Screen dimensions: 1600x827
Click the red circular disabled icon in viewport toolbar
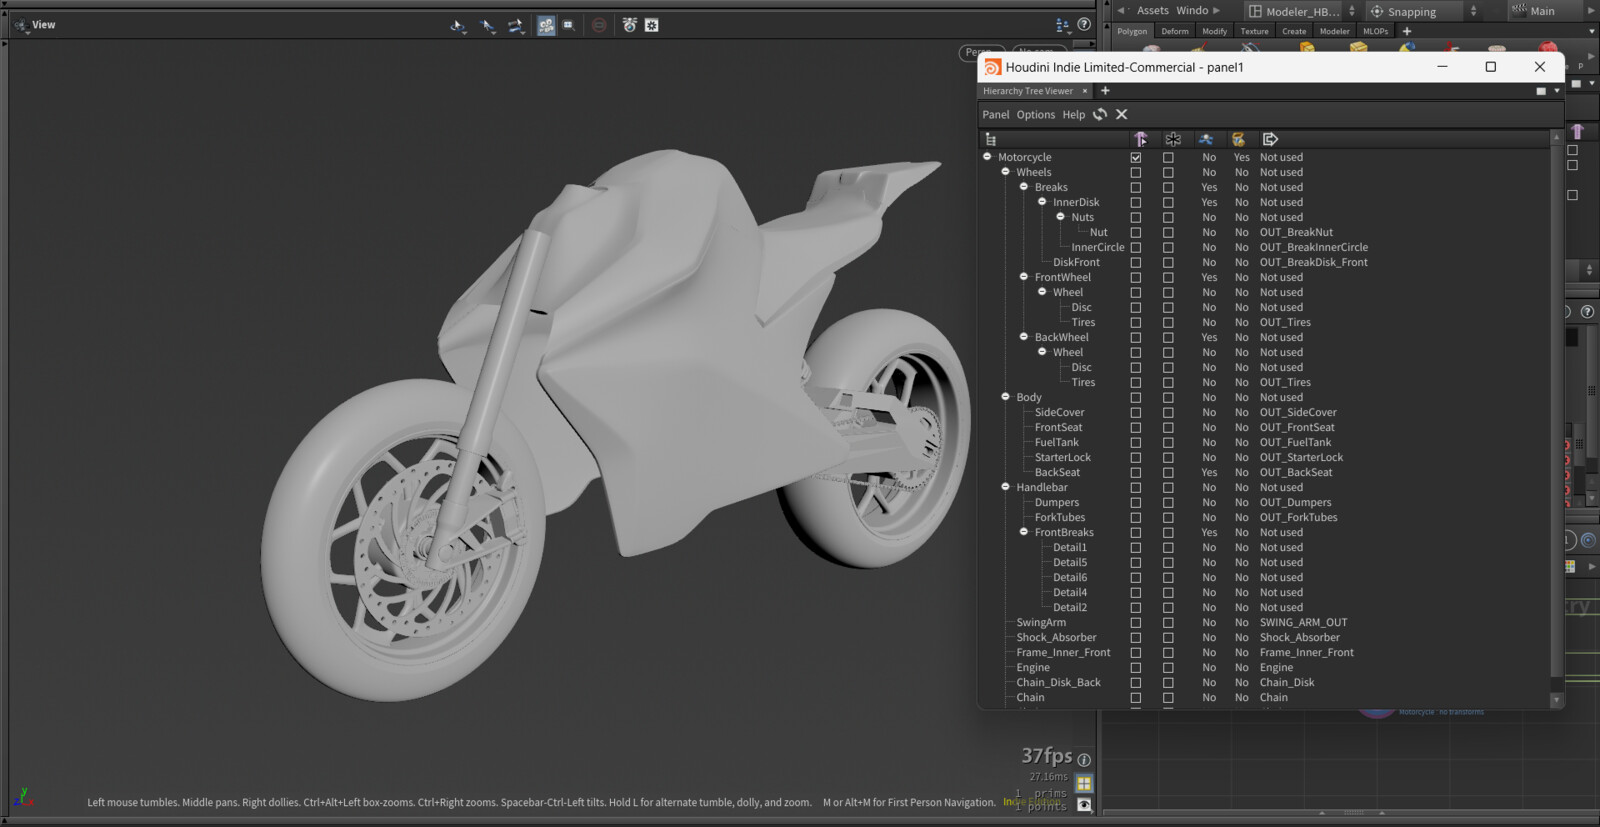click(x=599, y=26)
